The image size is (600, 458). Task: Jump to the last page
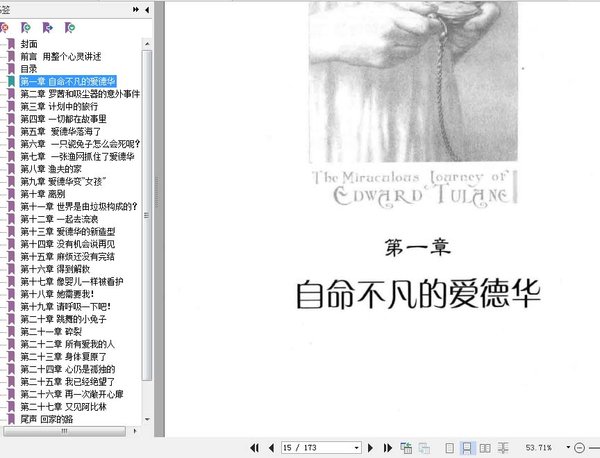(x=387, y=448)
